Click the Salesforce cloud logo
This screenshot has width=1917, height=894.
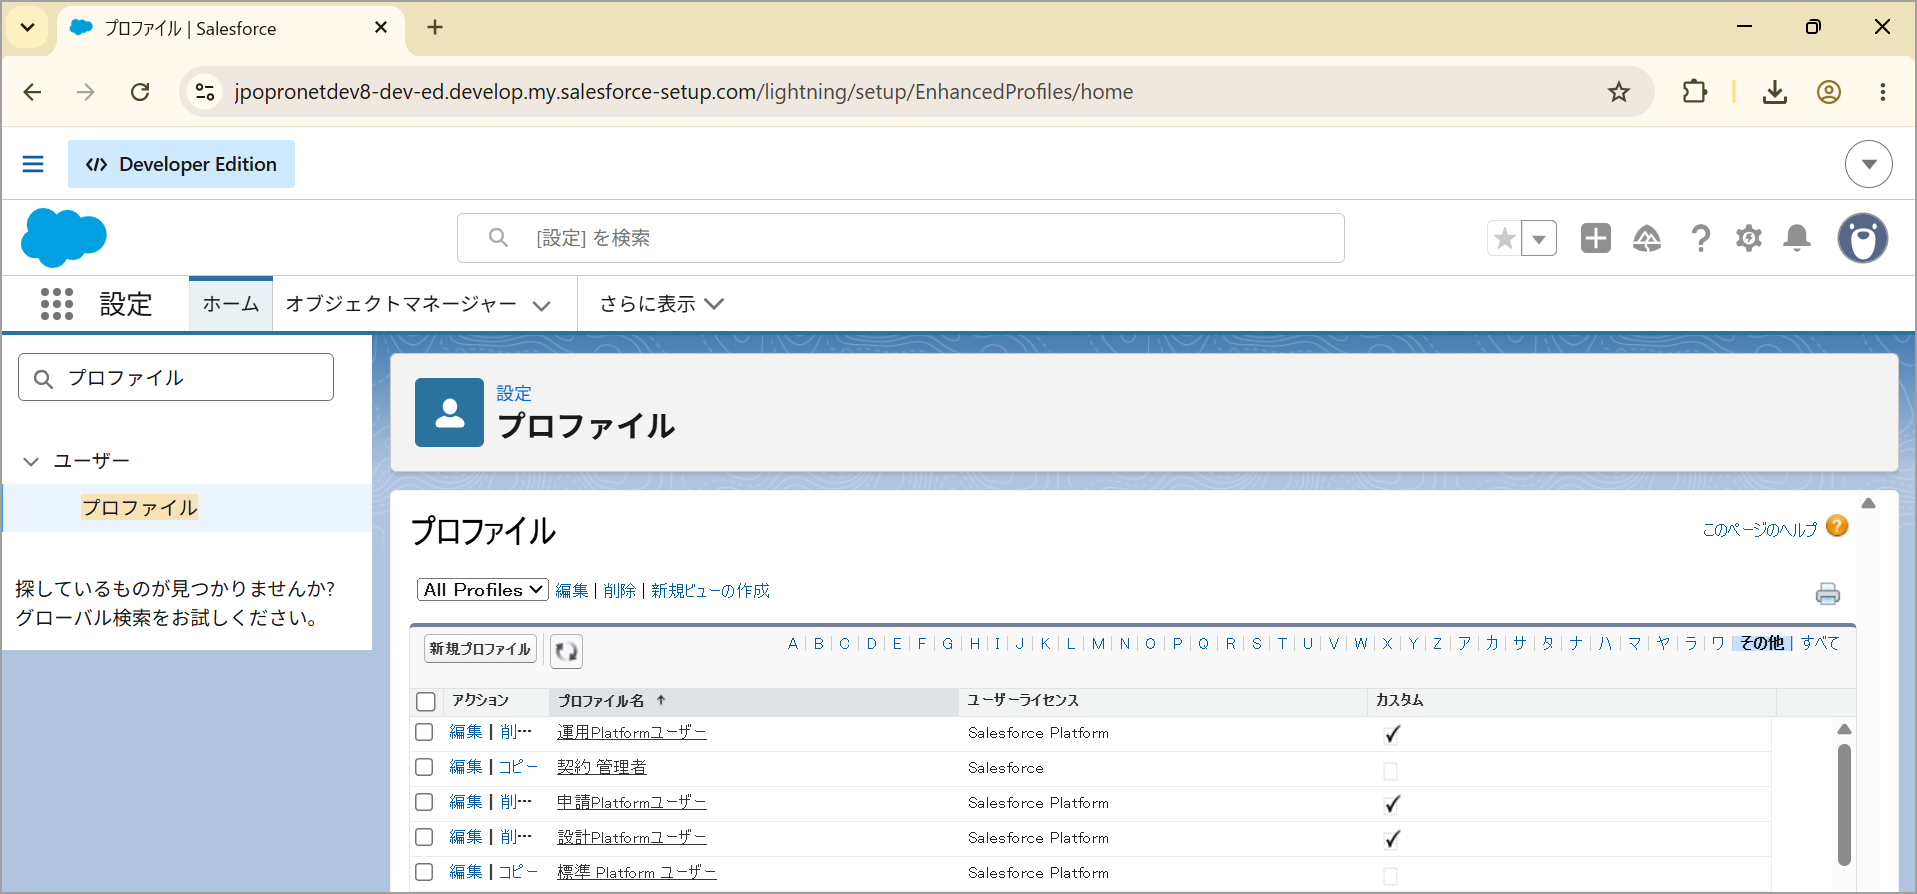[x=63, y=238]
